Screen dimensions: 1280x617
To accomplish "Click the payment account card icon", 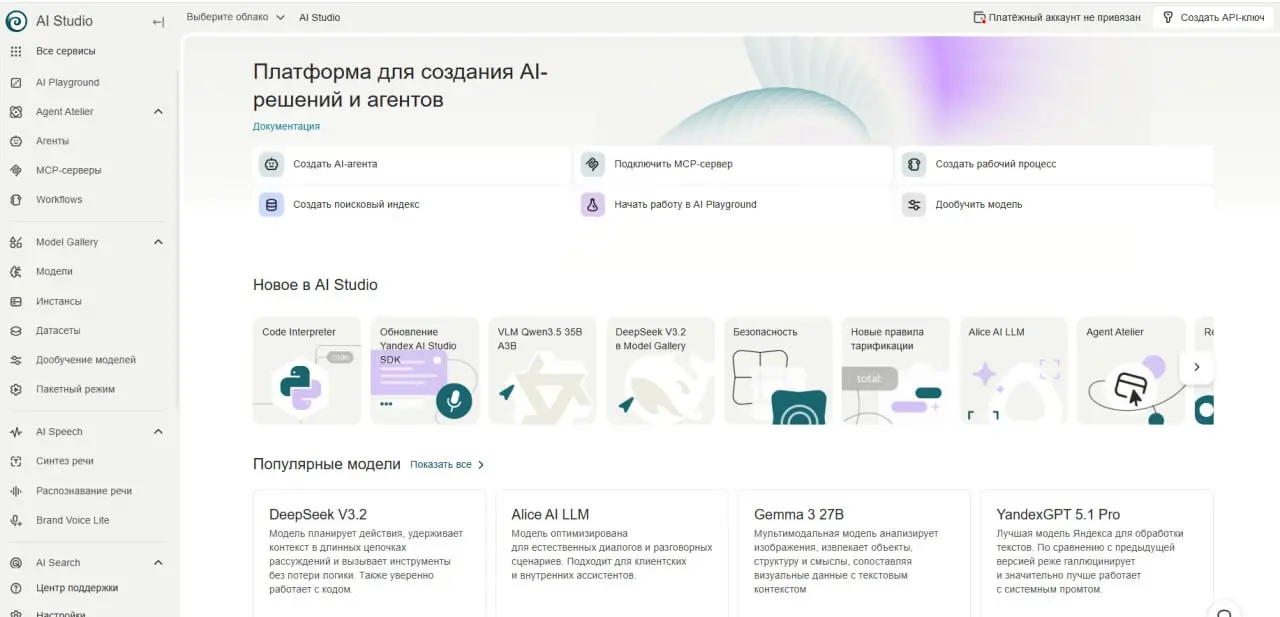I will coord(979,18).
